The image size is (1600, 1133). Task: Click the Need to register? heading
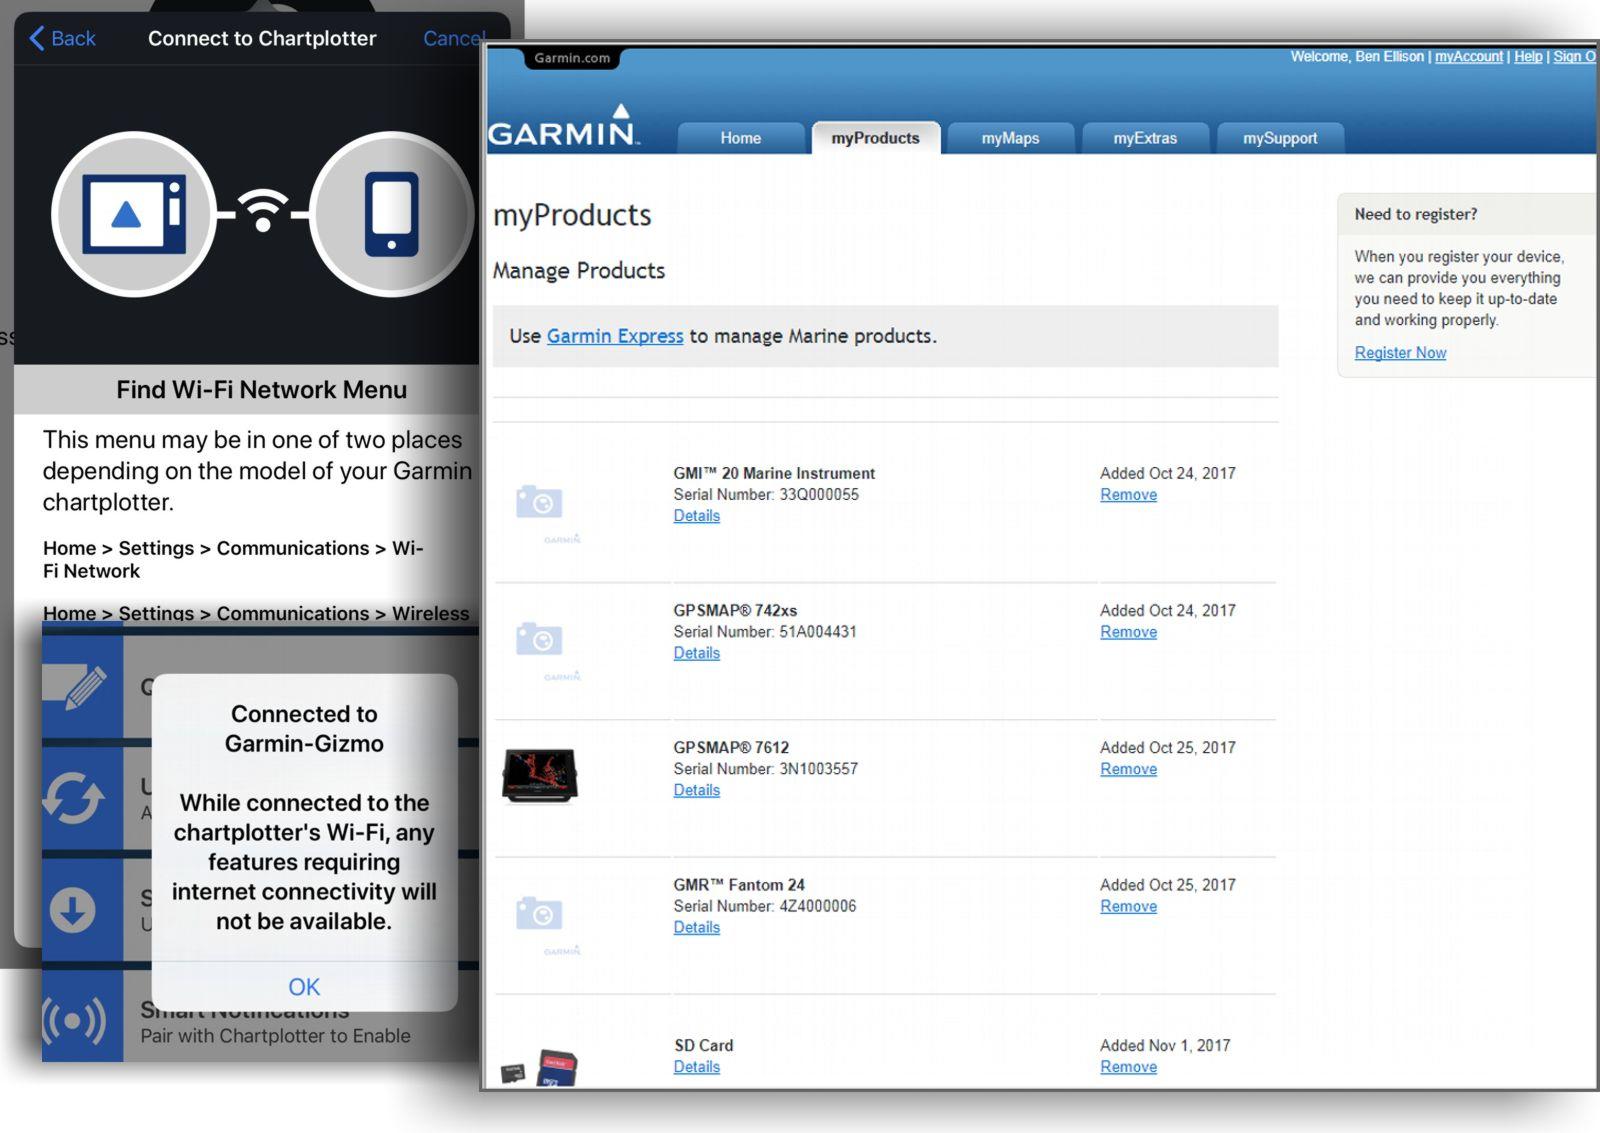point(1416,214)
